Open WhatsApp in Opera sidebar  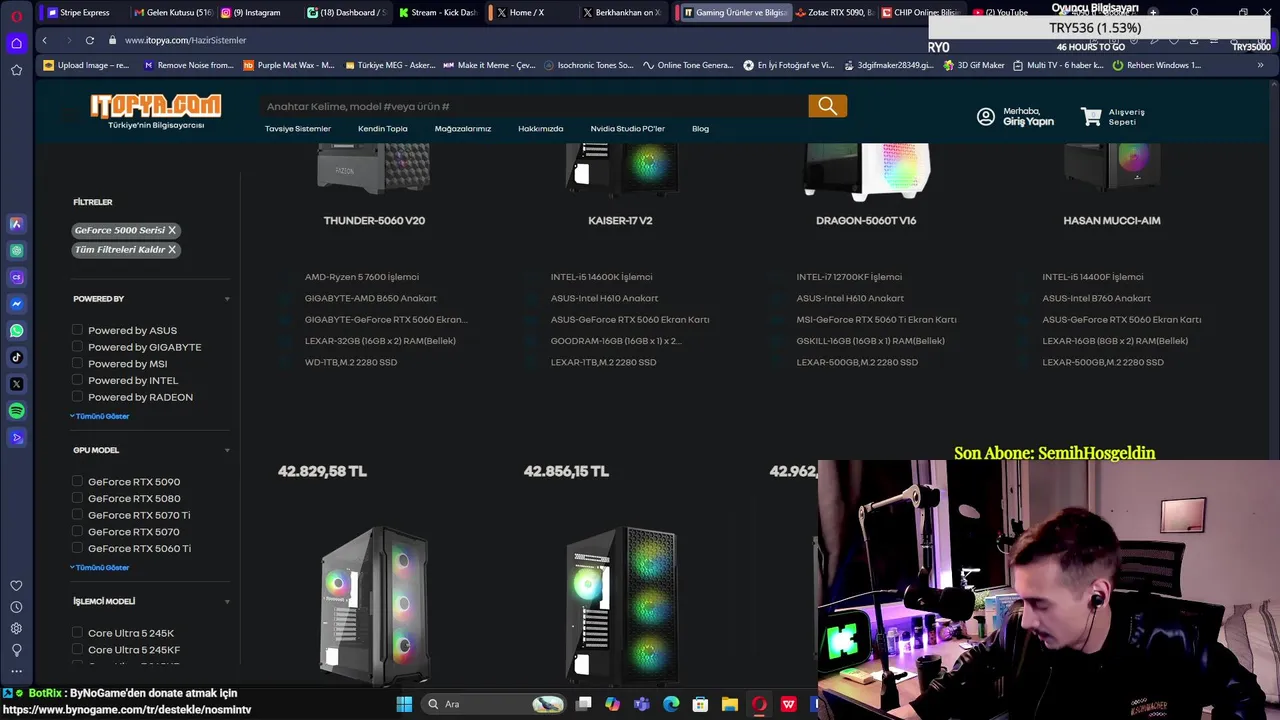[16, 330]
